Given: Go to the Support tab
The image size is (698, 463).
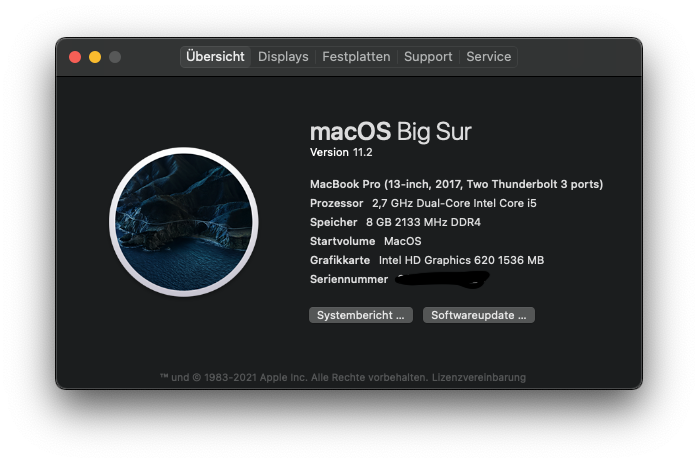Looking at the screenshot, I should tap(428, 57).
